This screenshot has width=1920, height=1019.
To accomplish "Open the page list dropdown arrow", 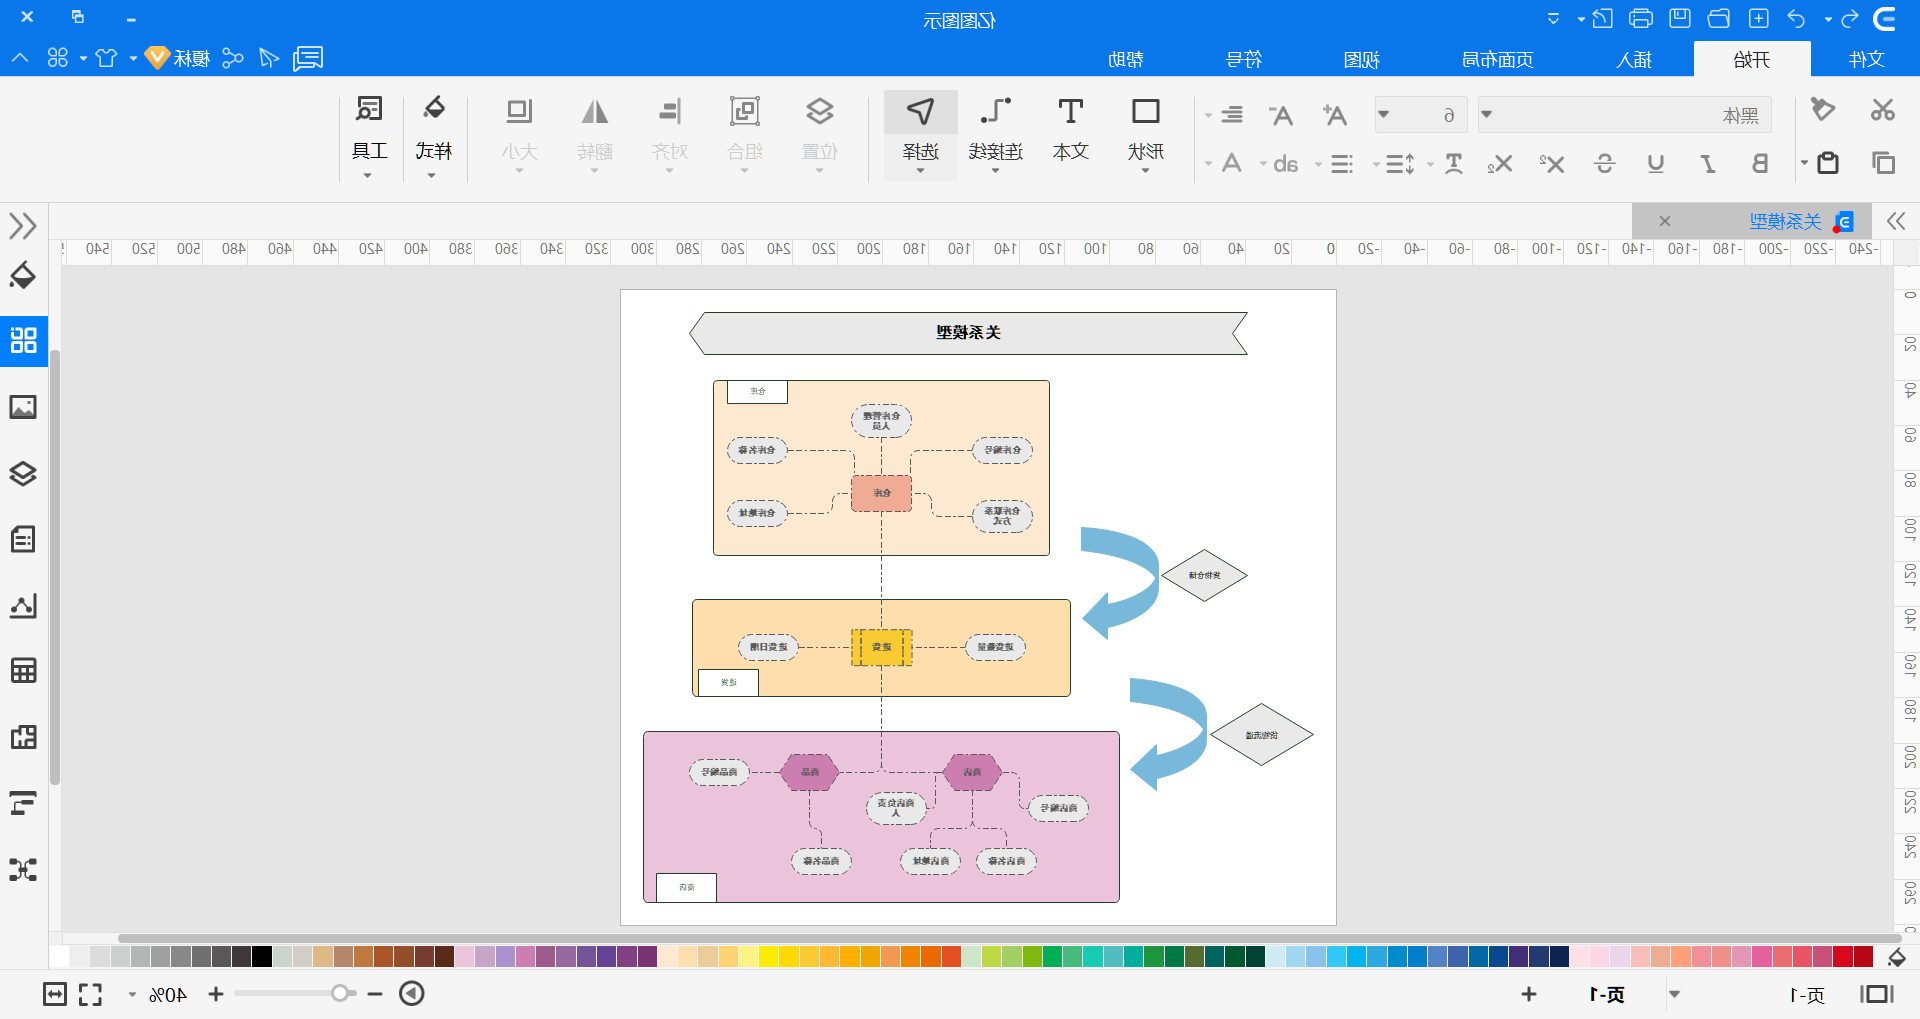I will [x=1674, y=994].
